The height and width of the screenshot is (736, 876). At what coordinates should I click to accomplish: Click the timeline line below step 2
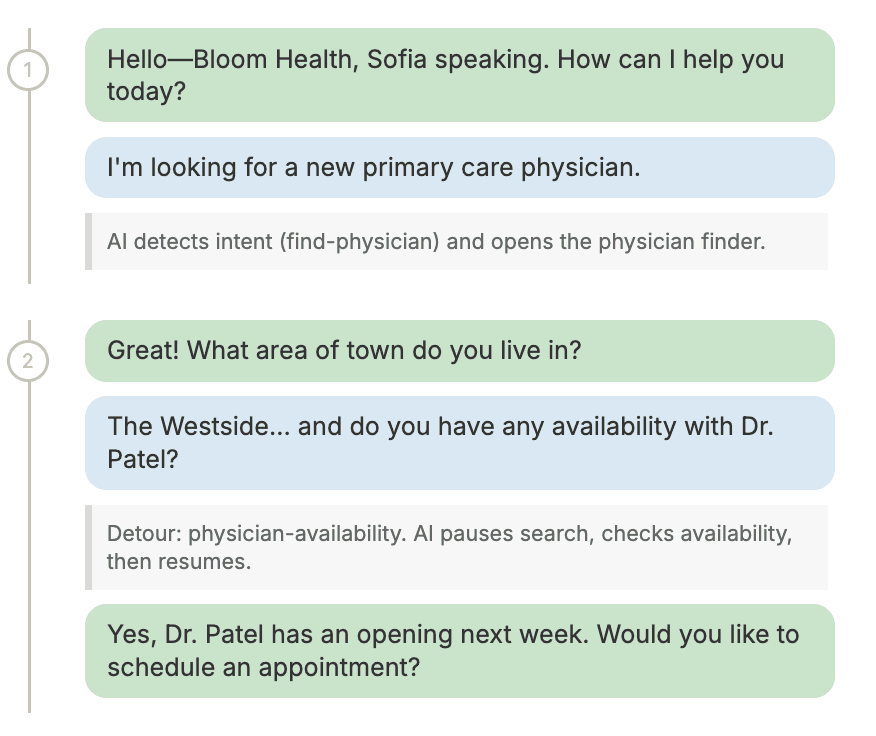29,548
